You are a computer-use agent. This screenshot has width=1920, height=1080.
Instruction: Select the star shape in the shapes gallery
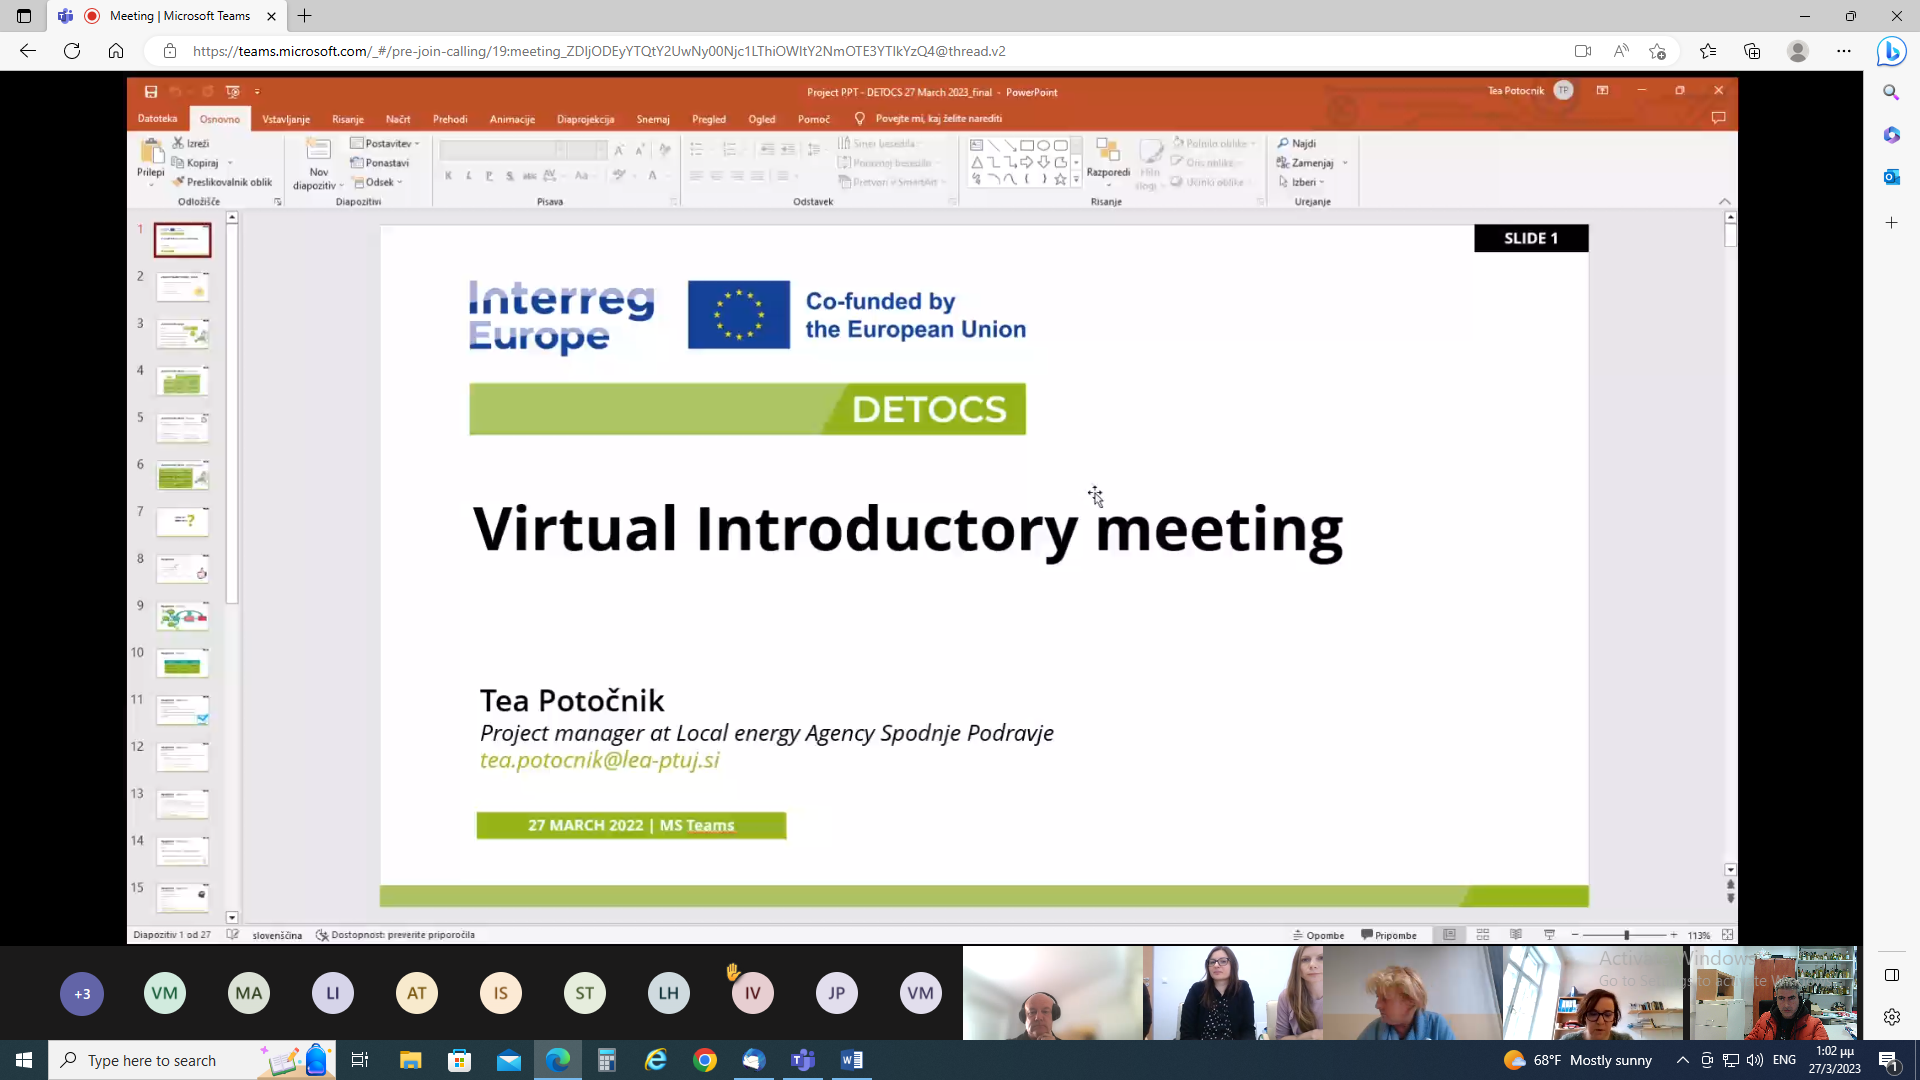pos(1060,179)
